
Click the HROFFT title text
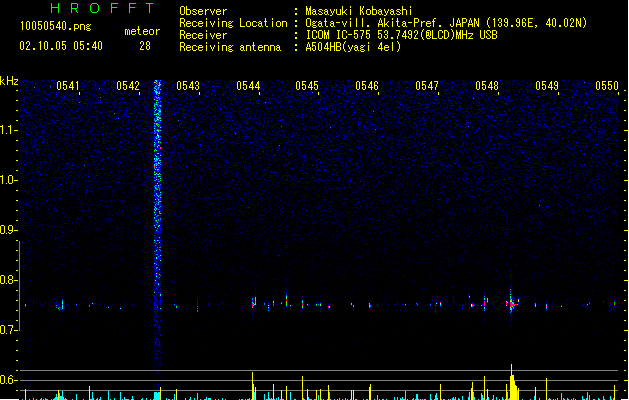pyautogui.click(x=103, y=8)
